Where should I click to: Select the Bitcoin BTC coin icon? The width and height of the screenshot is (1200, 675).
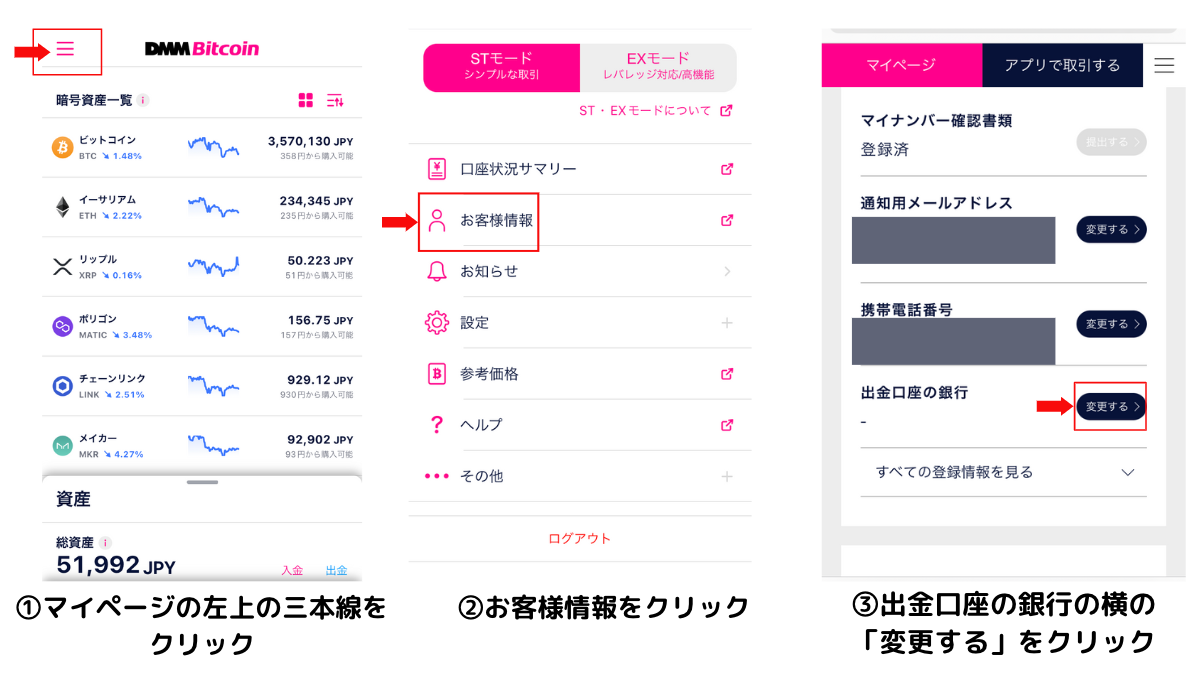63,148
